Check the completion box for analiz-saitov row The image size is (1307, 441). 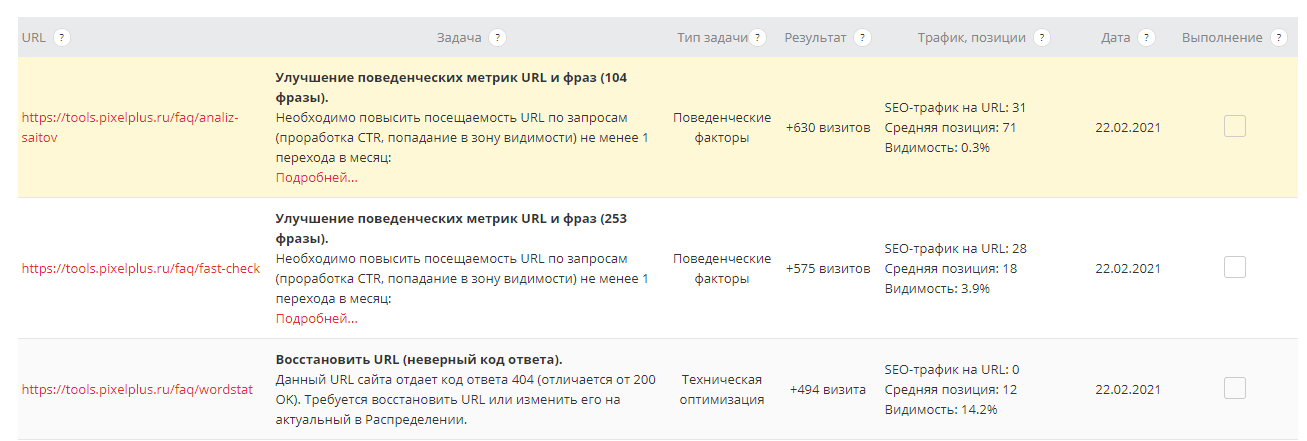[1235, 126]
